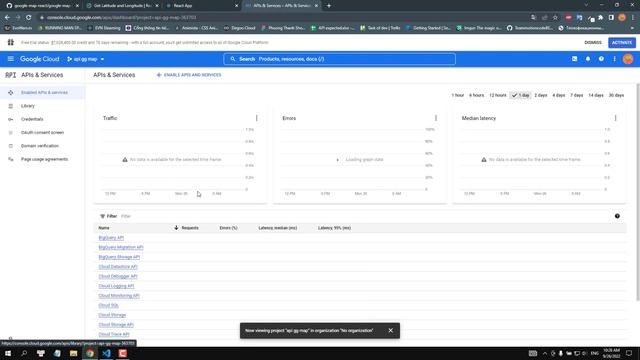Click the ACTIVATE button
Image resolution: width=640 pixels, height=360 pixels.
pos(622,42)
